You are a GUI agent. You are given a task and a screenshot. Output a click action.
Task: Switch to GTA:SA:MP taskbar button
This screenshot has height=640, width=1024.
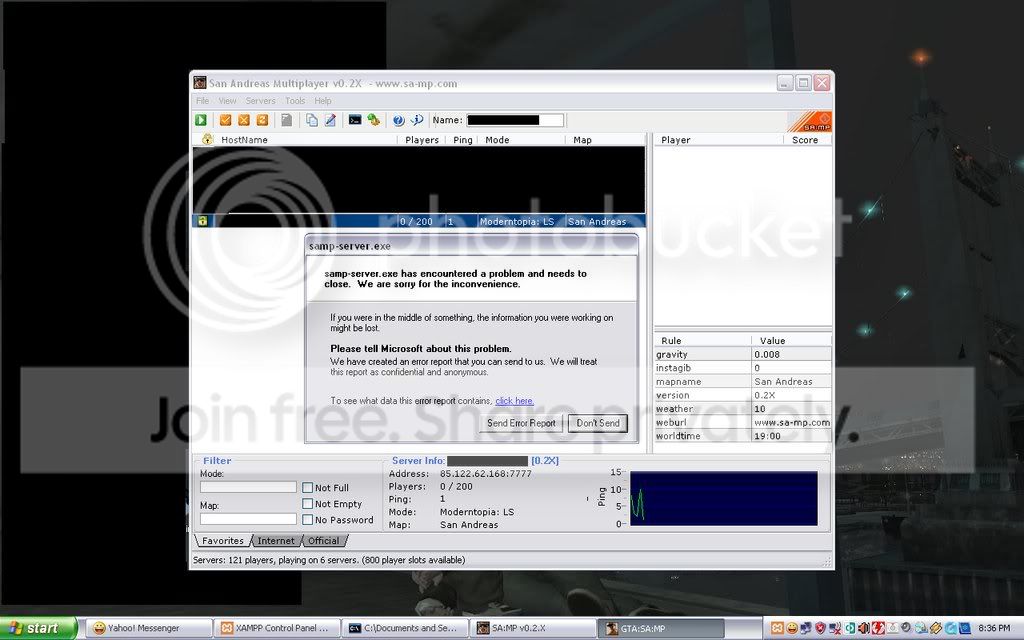coord(662,628)
